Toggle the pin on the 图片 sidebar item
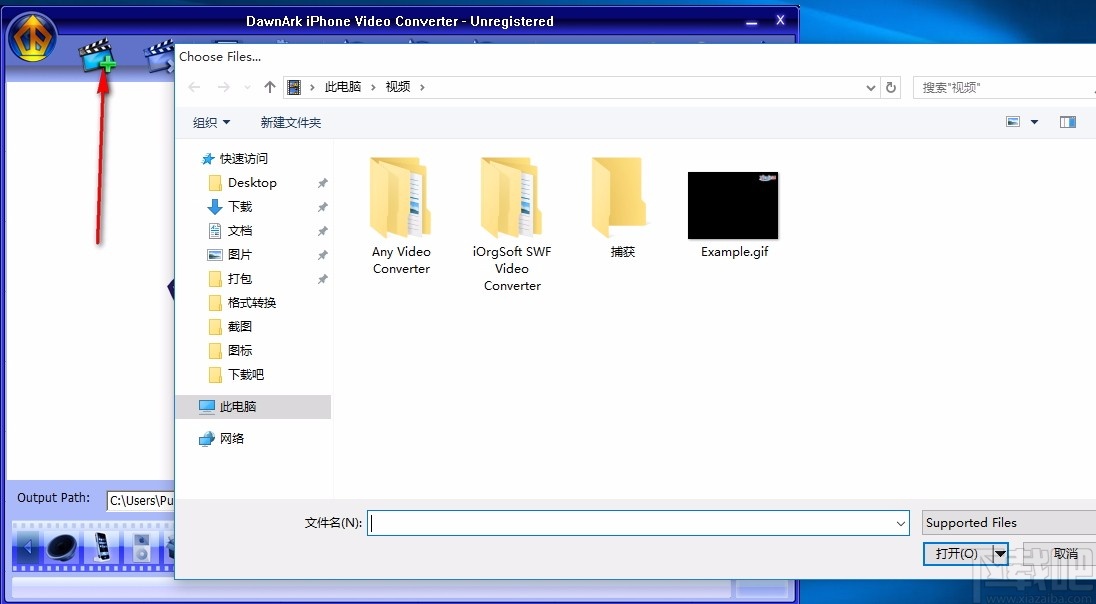 pyautogui.click(x=322, y=255)
